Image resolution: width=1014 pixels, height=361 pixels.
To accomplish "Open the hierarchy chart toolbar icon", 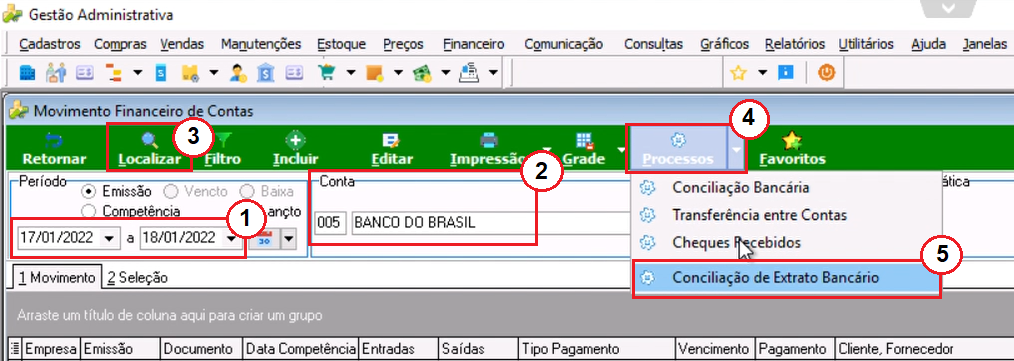I will coord(114,72).
